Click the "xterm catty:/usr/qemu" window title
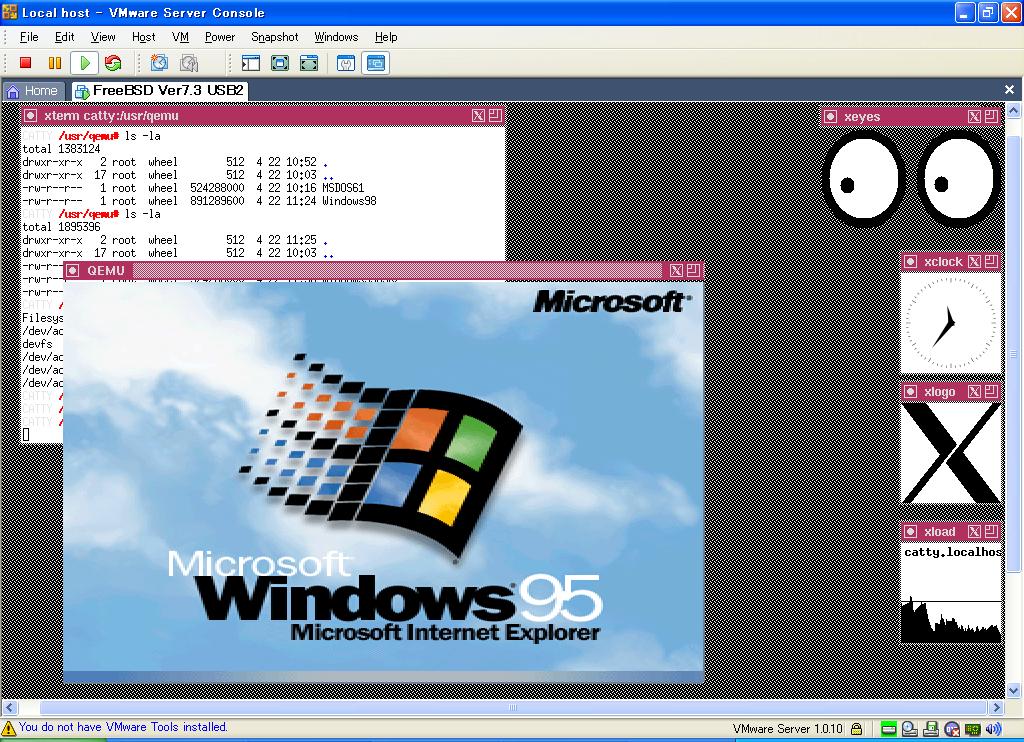 click(x=112, y=116)
